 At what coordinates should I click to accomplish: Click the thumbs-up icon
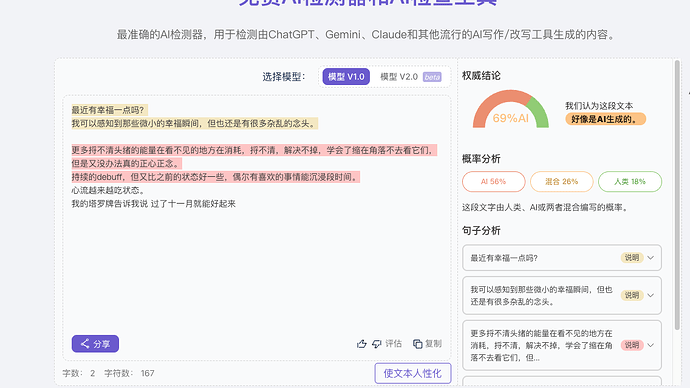point(362,344)
